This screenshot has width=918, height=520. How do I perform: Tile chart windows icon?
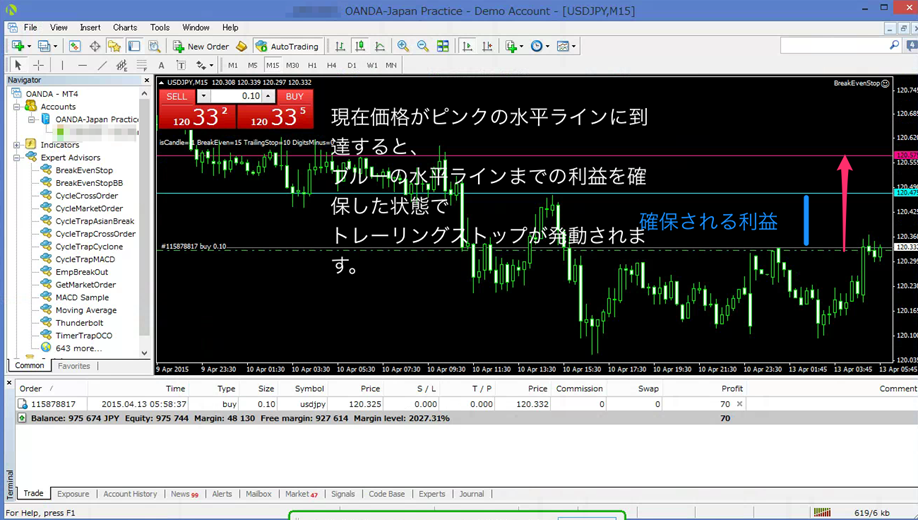(443, 46)
